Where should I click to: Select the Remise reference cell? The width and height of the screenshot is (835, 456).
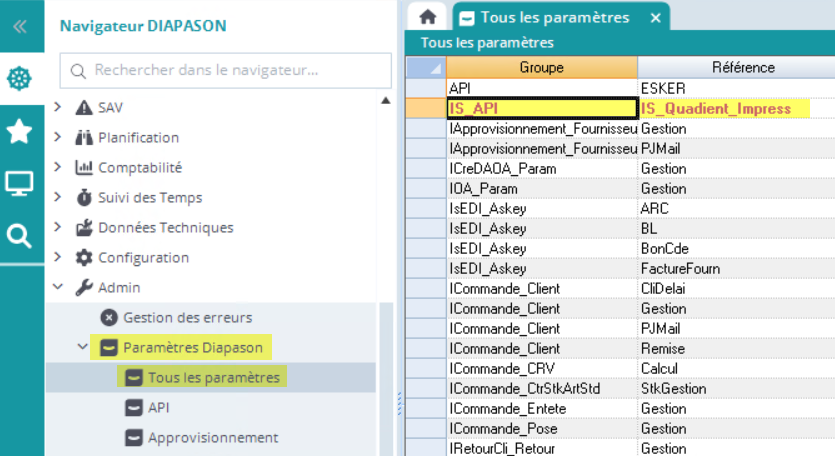(x=736, y=348)
